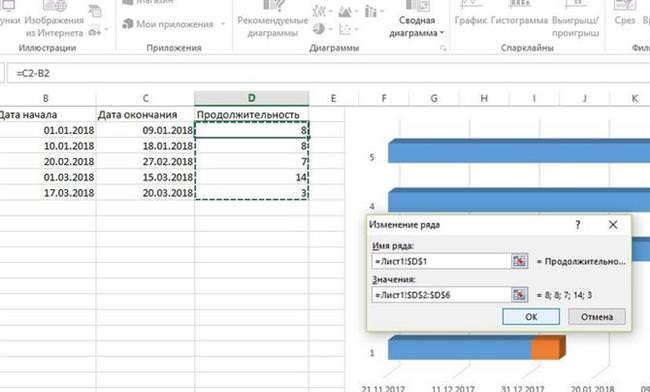This screenshot has width=650, height=392.
Task: Select column C header
Action: click(x=145, y=98)
